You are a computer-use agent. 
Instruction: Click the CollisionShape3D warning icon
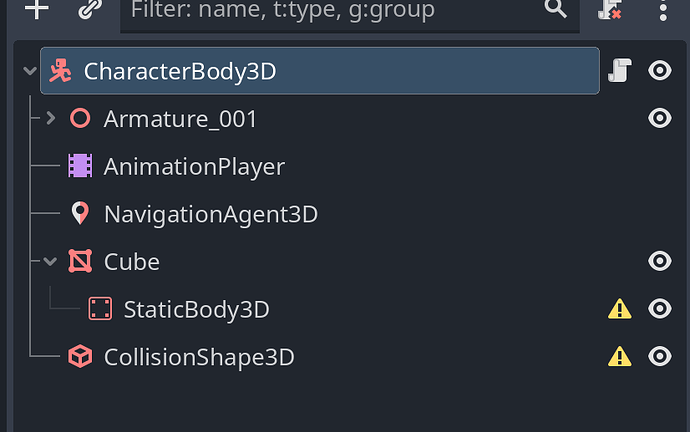click(620, 356)
